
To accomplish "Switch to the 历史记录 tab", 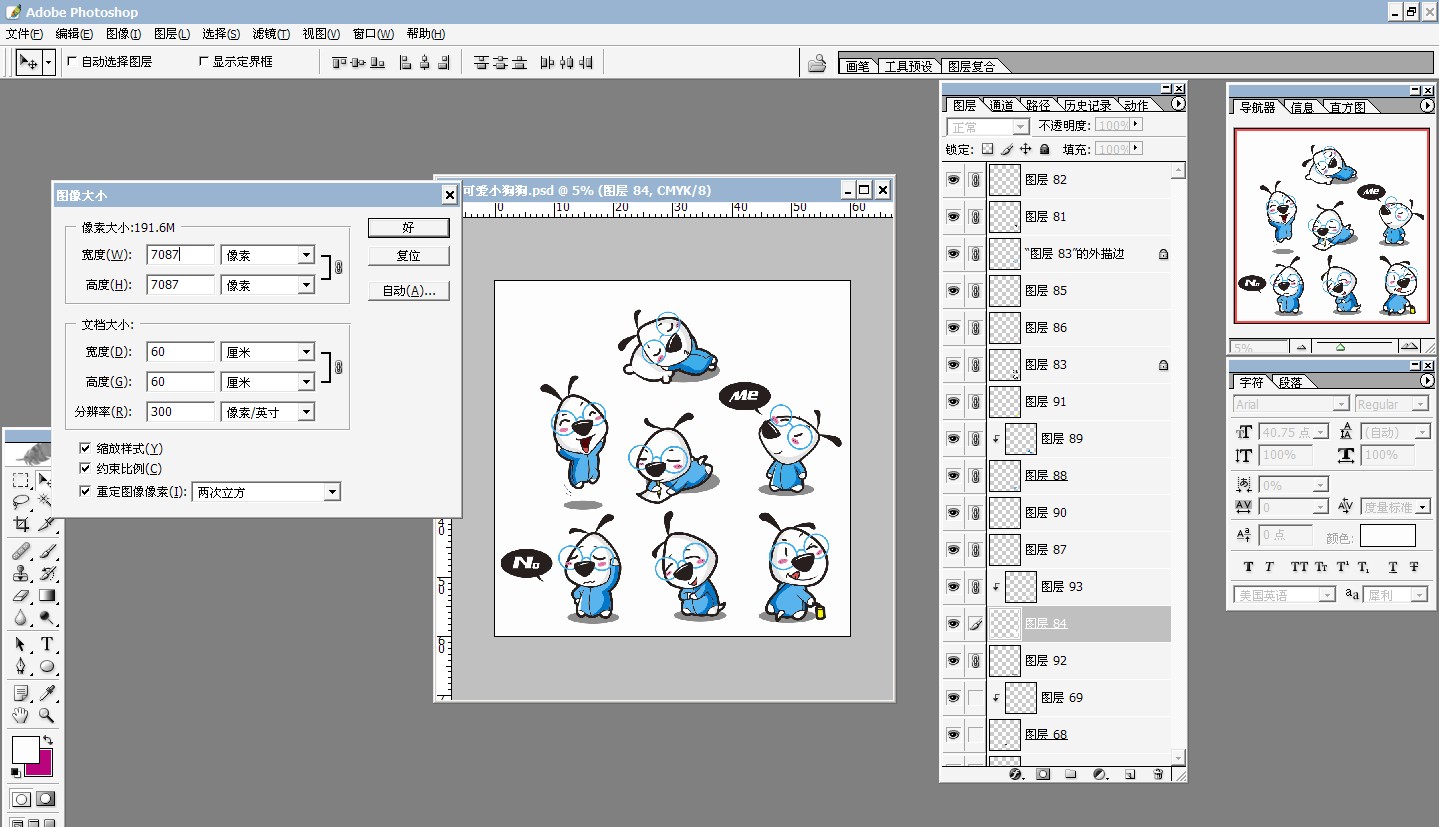I will click(x=1087, y=105).
